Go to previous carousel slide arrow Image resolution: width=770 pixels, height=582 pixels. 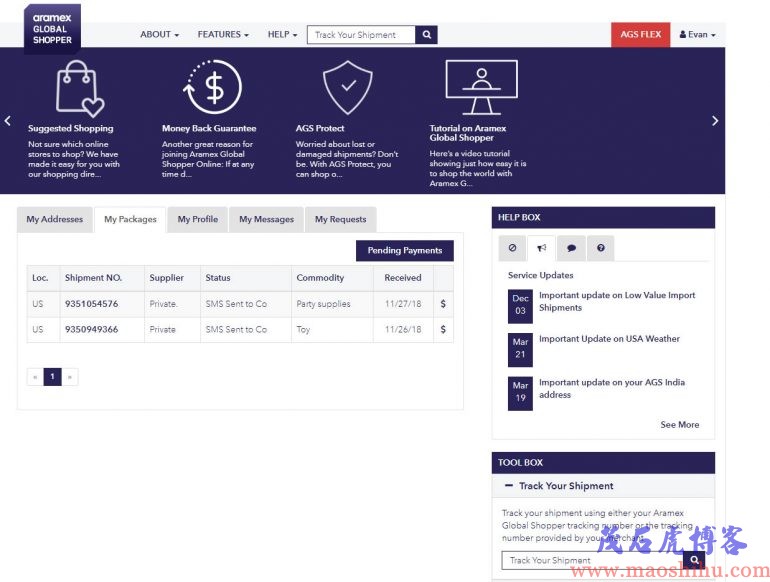(7, 121)
